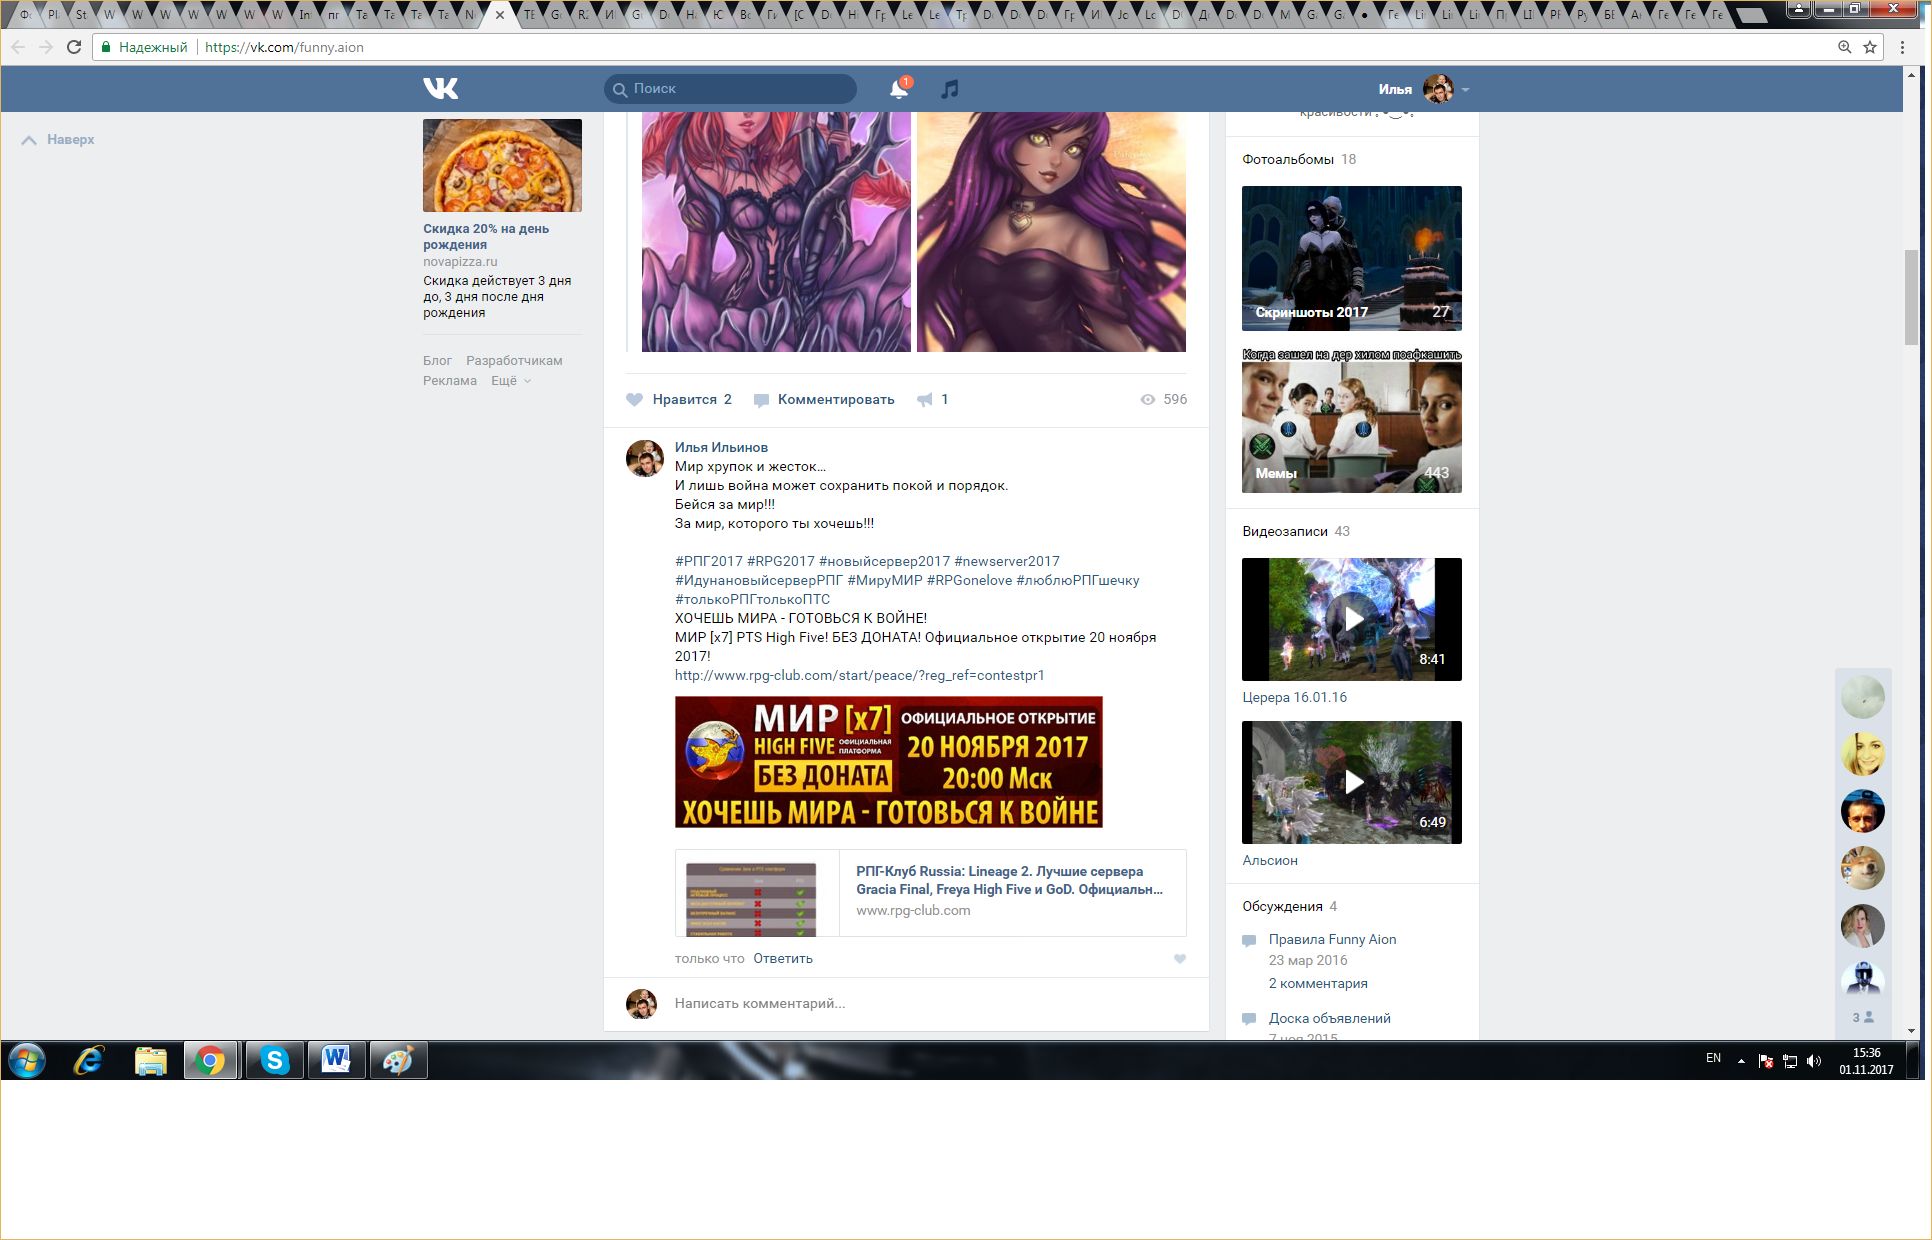
Task: Open the Доска объявлений discussion
Action: click(1329, 1018)
